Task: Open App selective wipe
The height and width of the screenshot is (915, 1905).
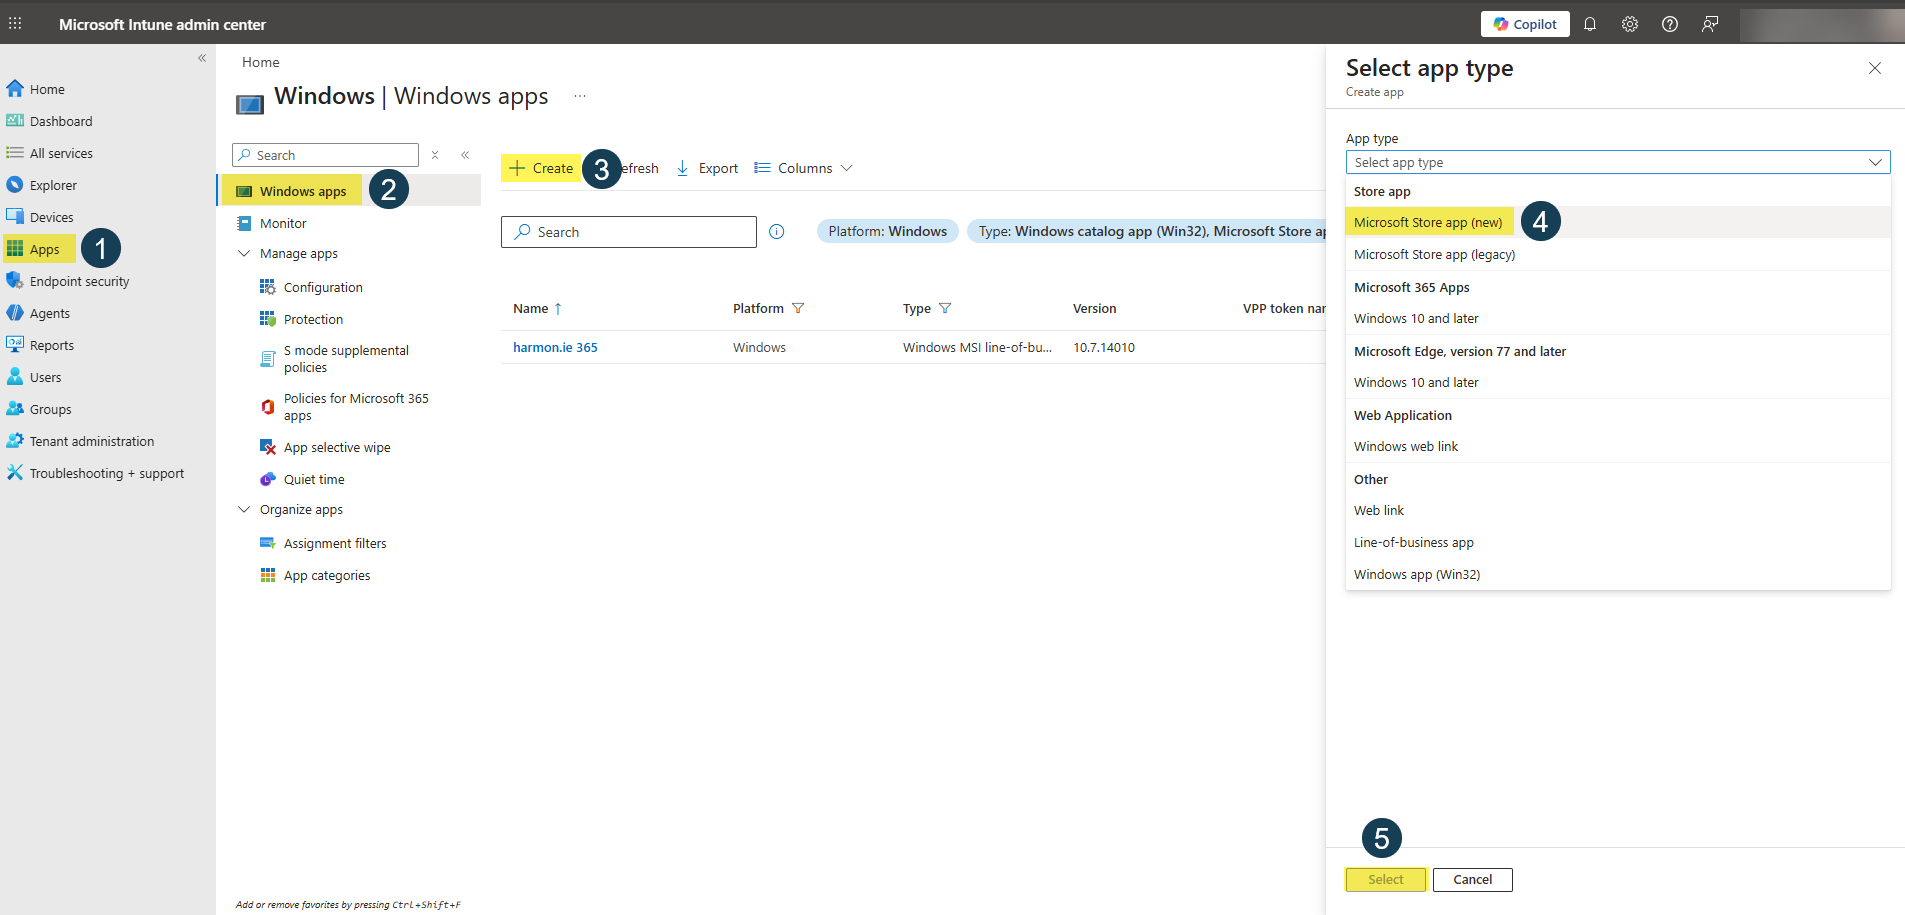Action: (337, 447)
